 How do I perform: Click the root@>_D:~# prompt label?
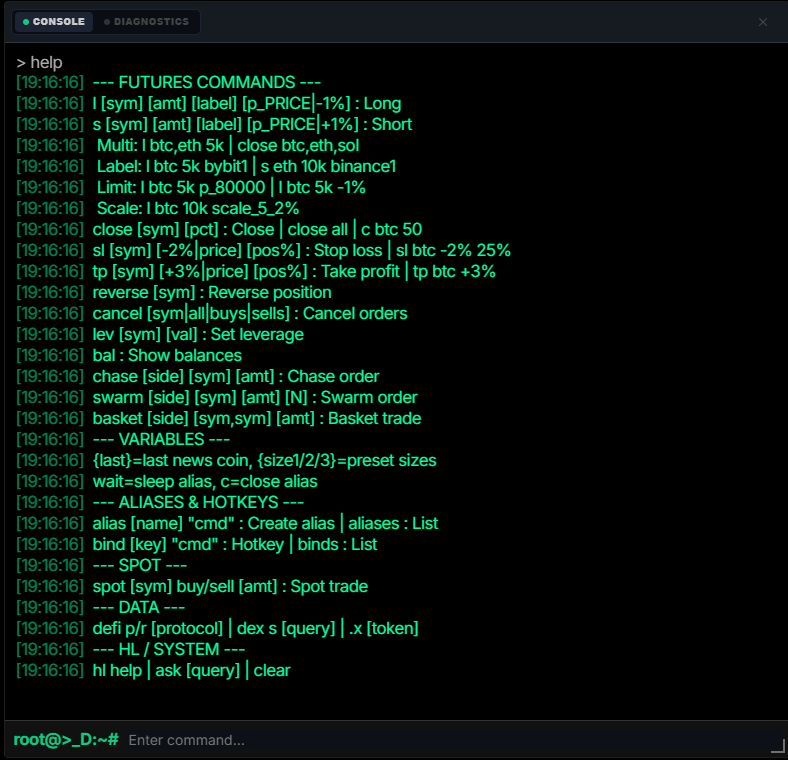[66, 740]
